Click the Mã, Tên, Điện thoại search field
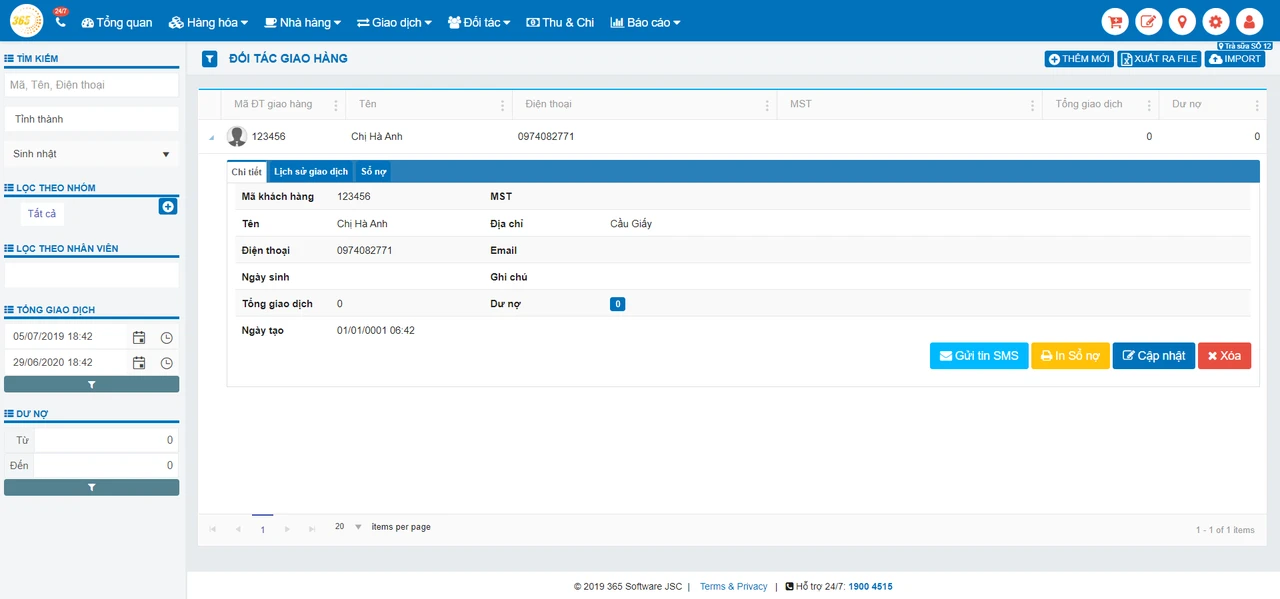Image resolution: width=1280 pixels, height=599 pixels. pos(91,85)
